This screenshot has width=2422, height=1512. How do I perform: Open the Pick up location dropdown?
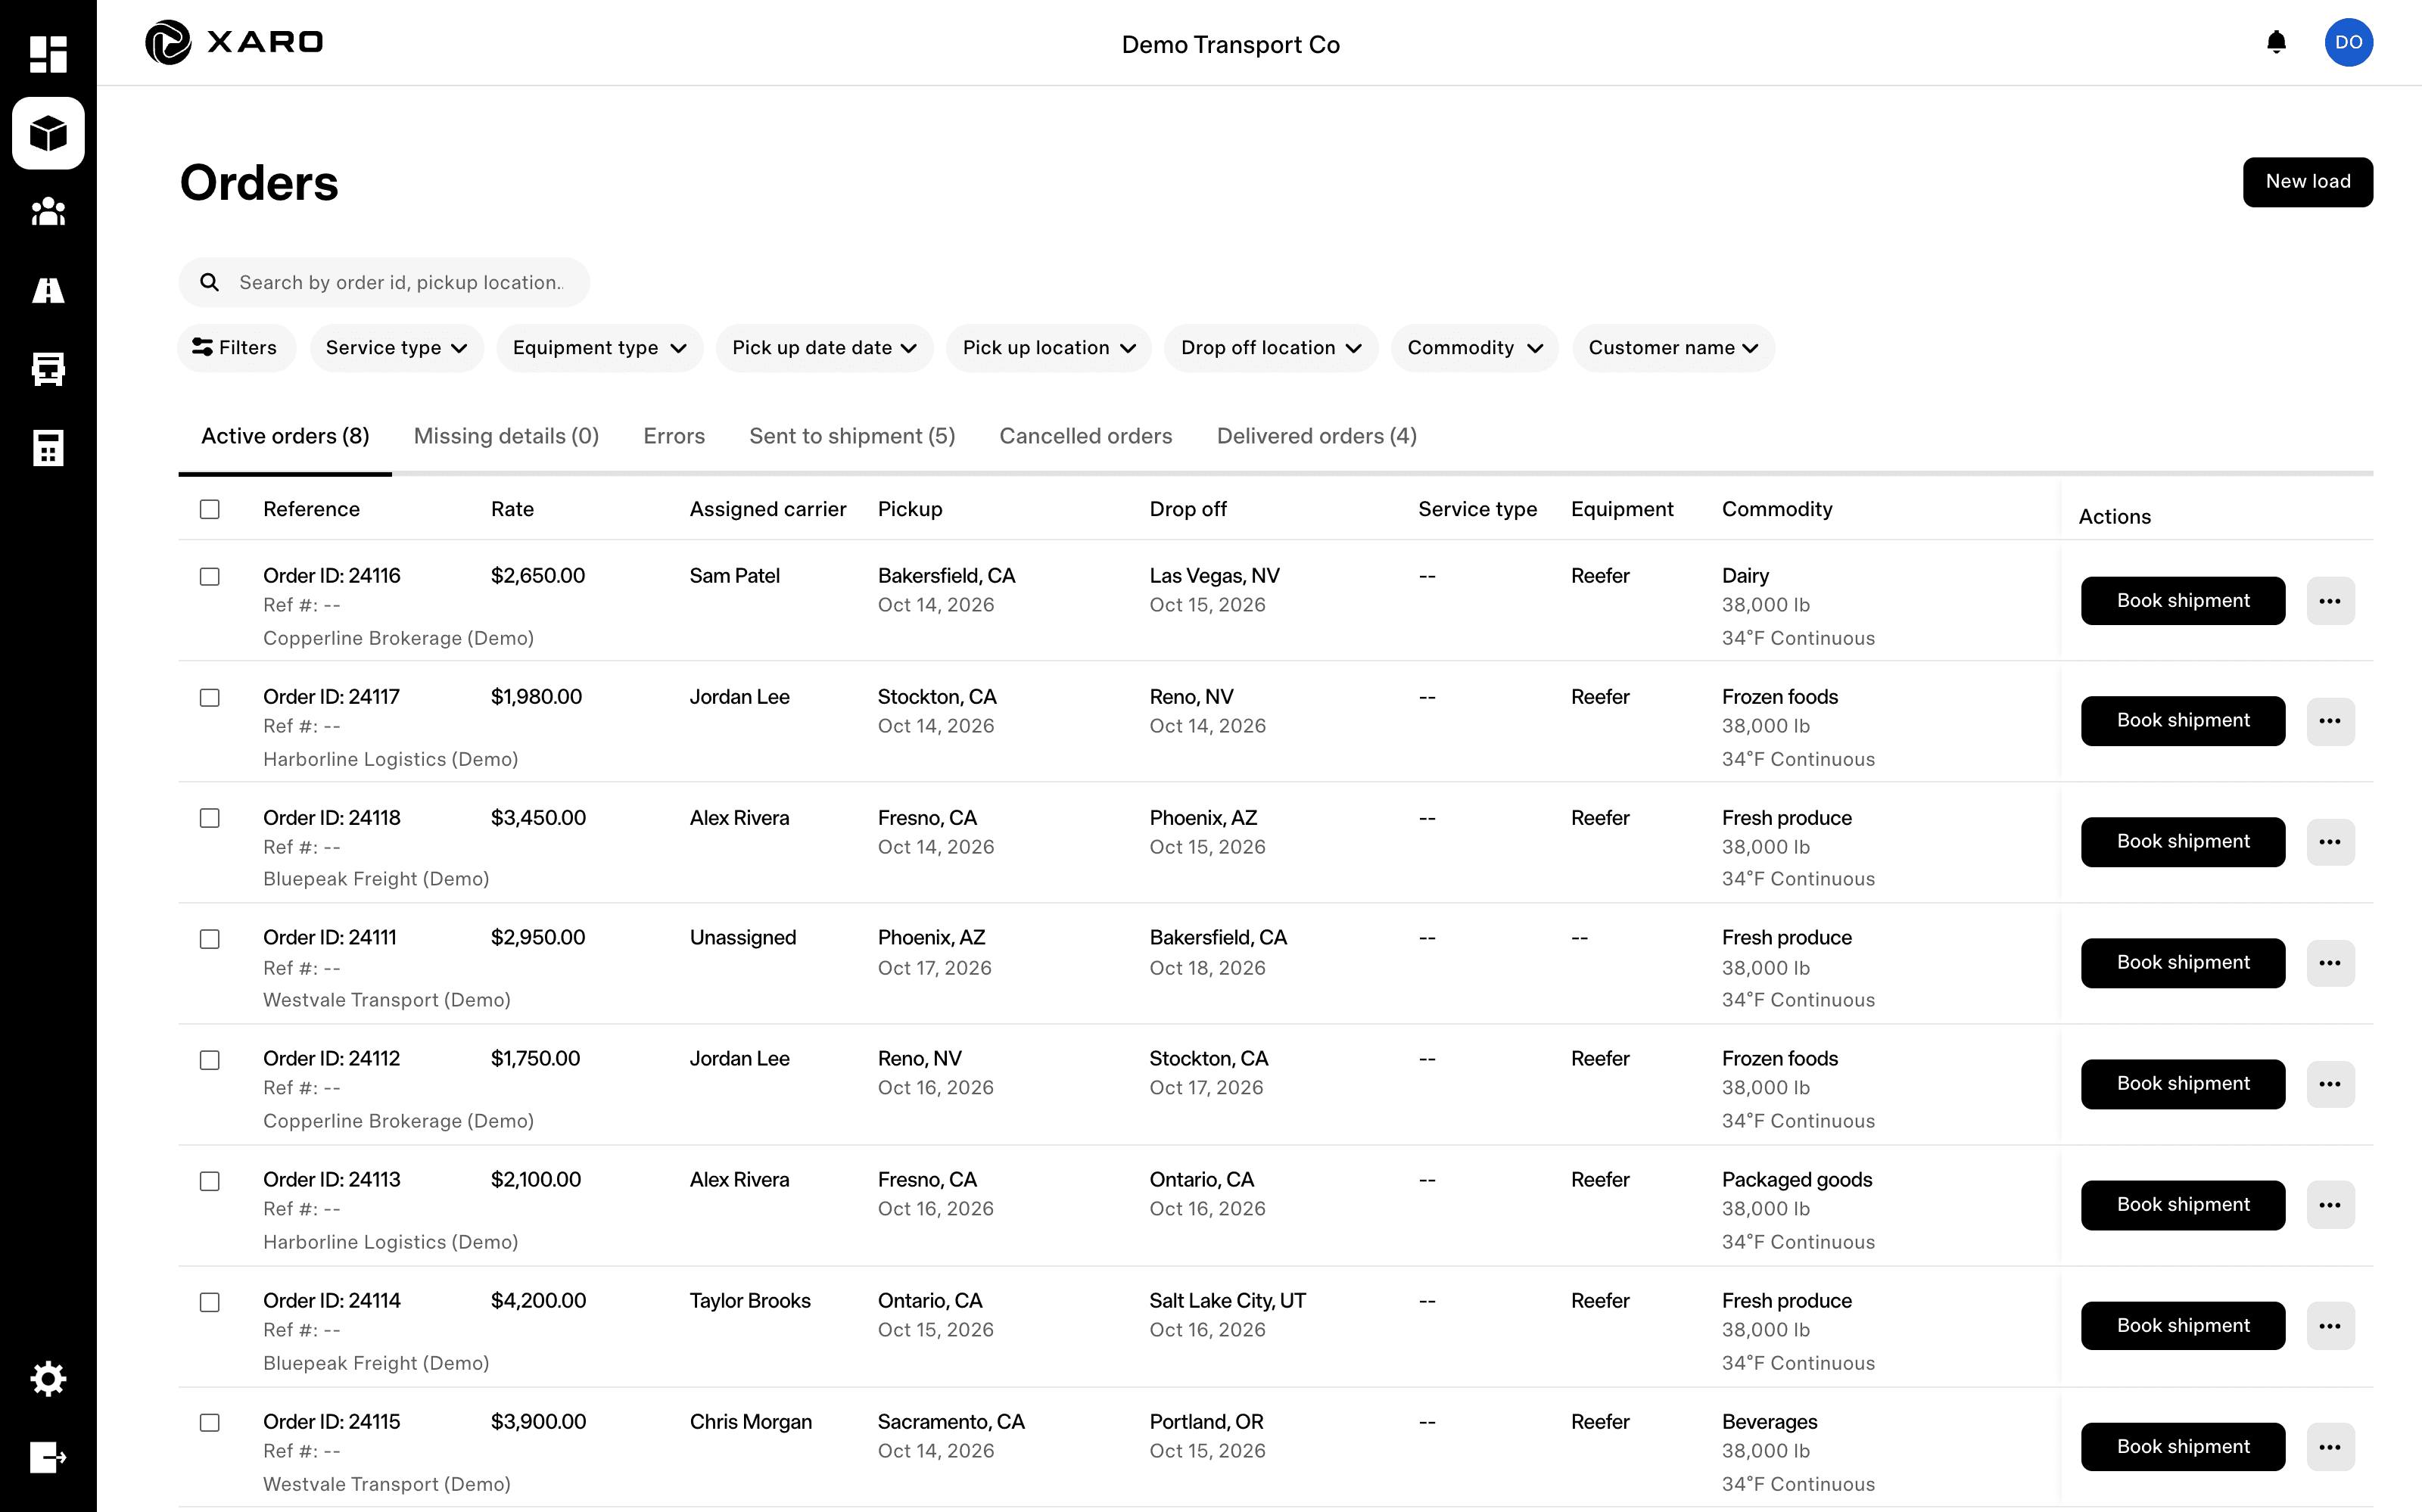1048,348
